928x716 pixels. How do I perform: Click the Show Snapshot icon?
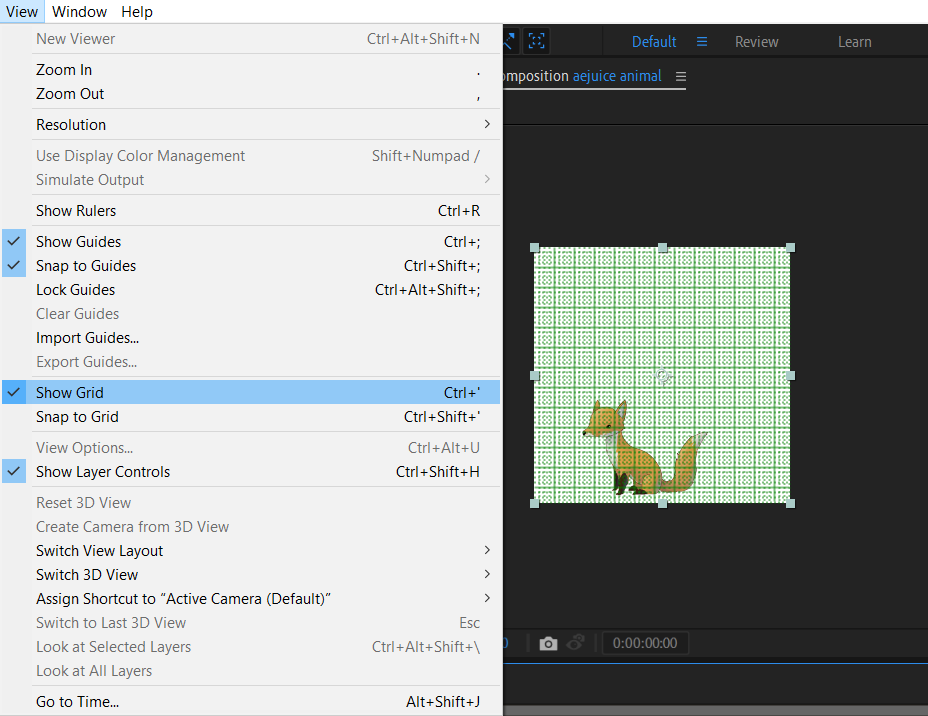[576, 643]
